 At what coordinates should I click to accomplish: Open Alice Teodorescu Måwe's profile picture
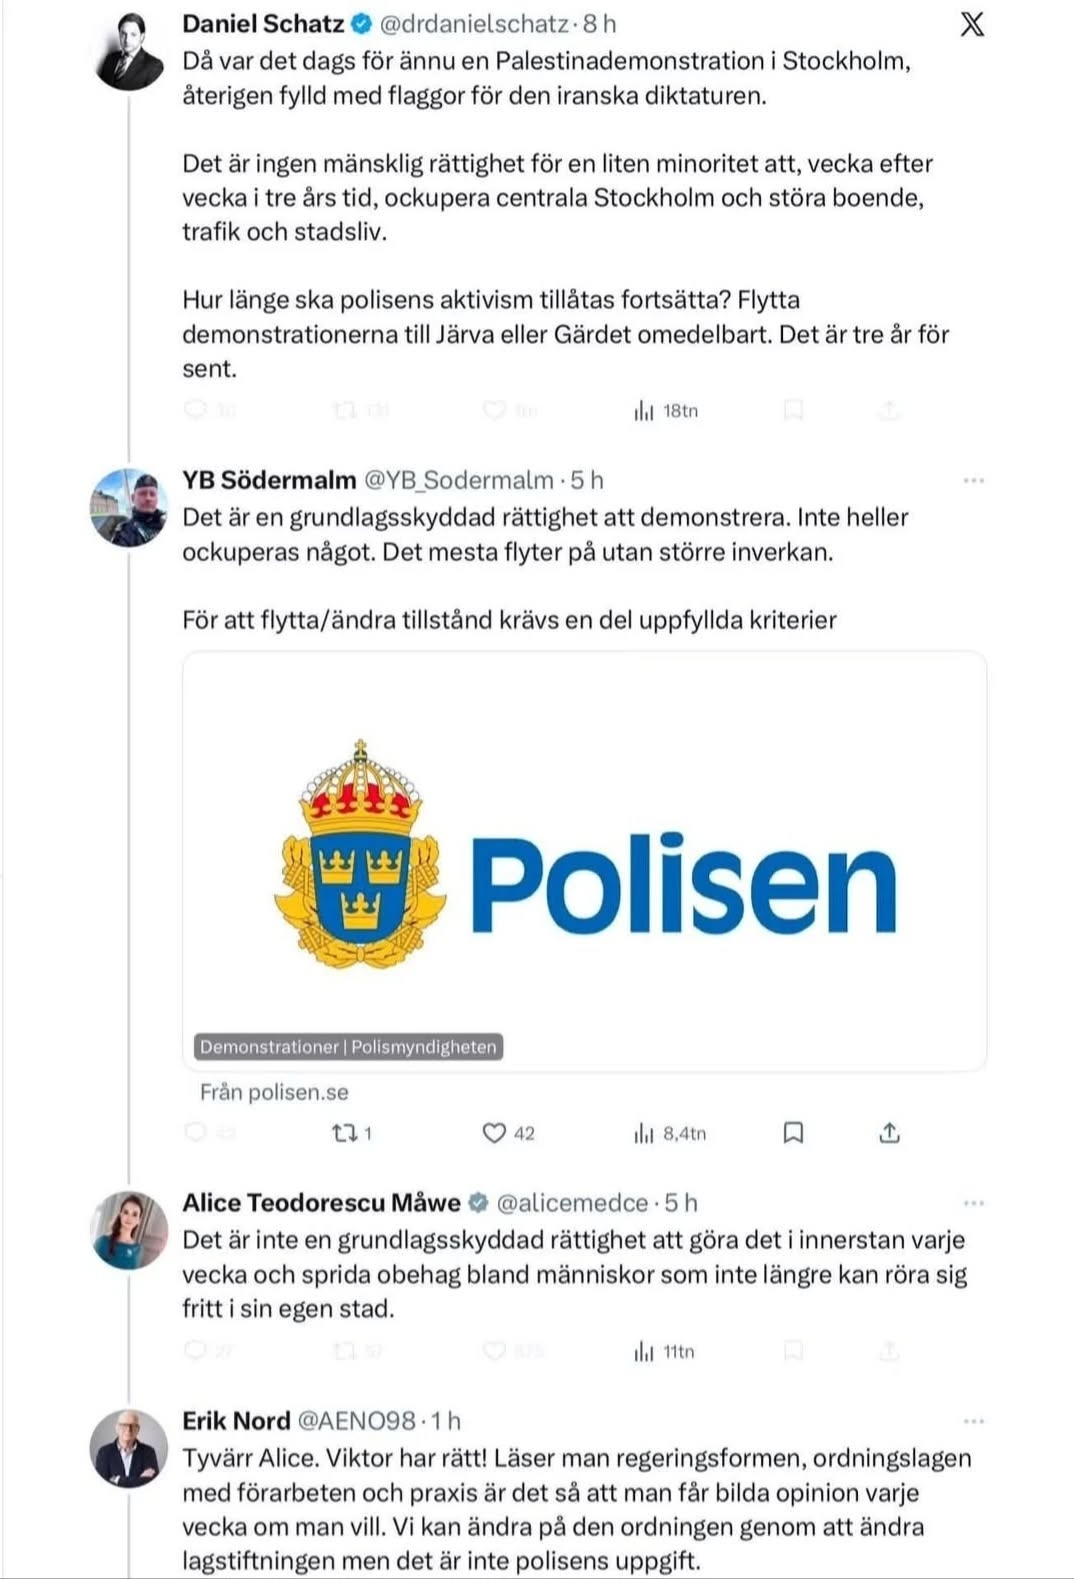(128, 1229)
